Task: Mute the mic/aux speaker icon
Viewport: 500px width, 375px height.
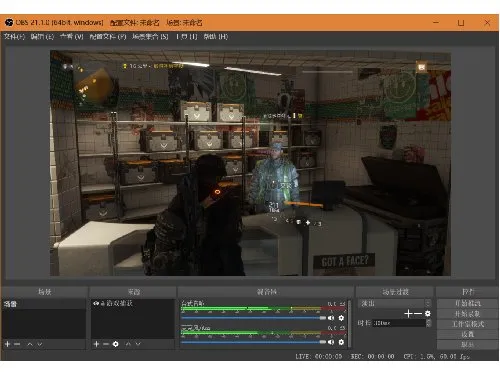Action: [331, 342]
